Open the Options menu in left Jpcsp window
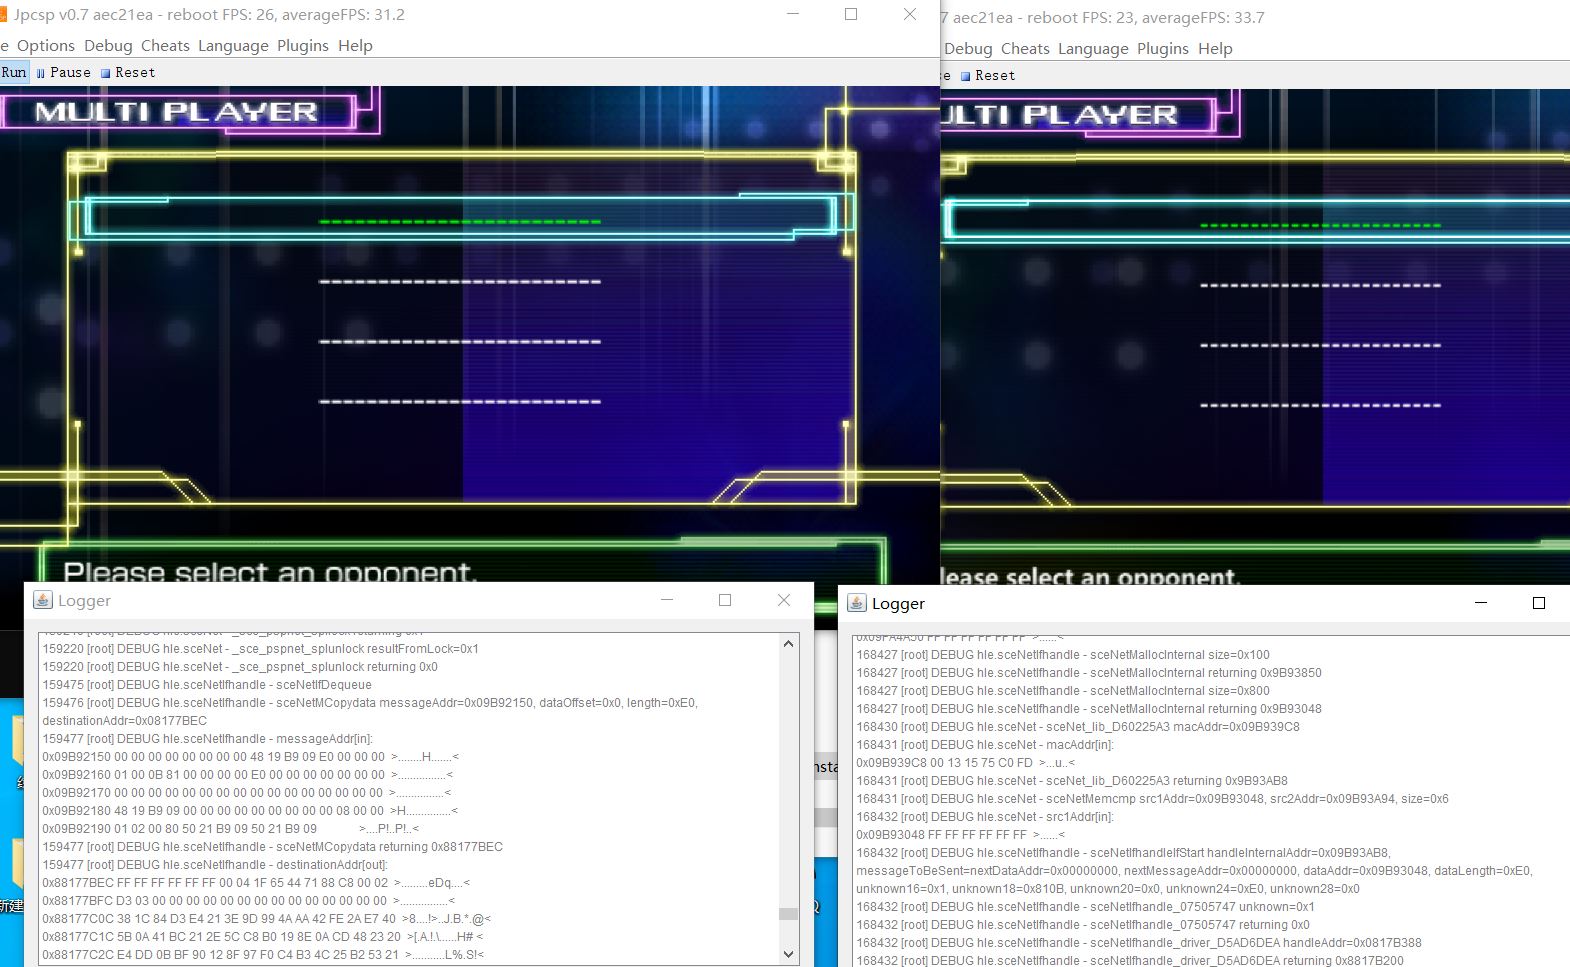Screen dimensions: 1570x967 coord(45,45)
